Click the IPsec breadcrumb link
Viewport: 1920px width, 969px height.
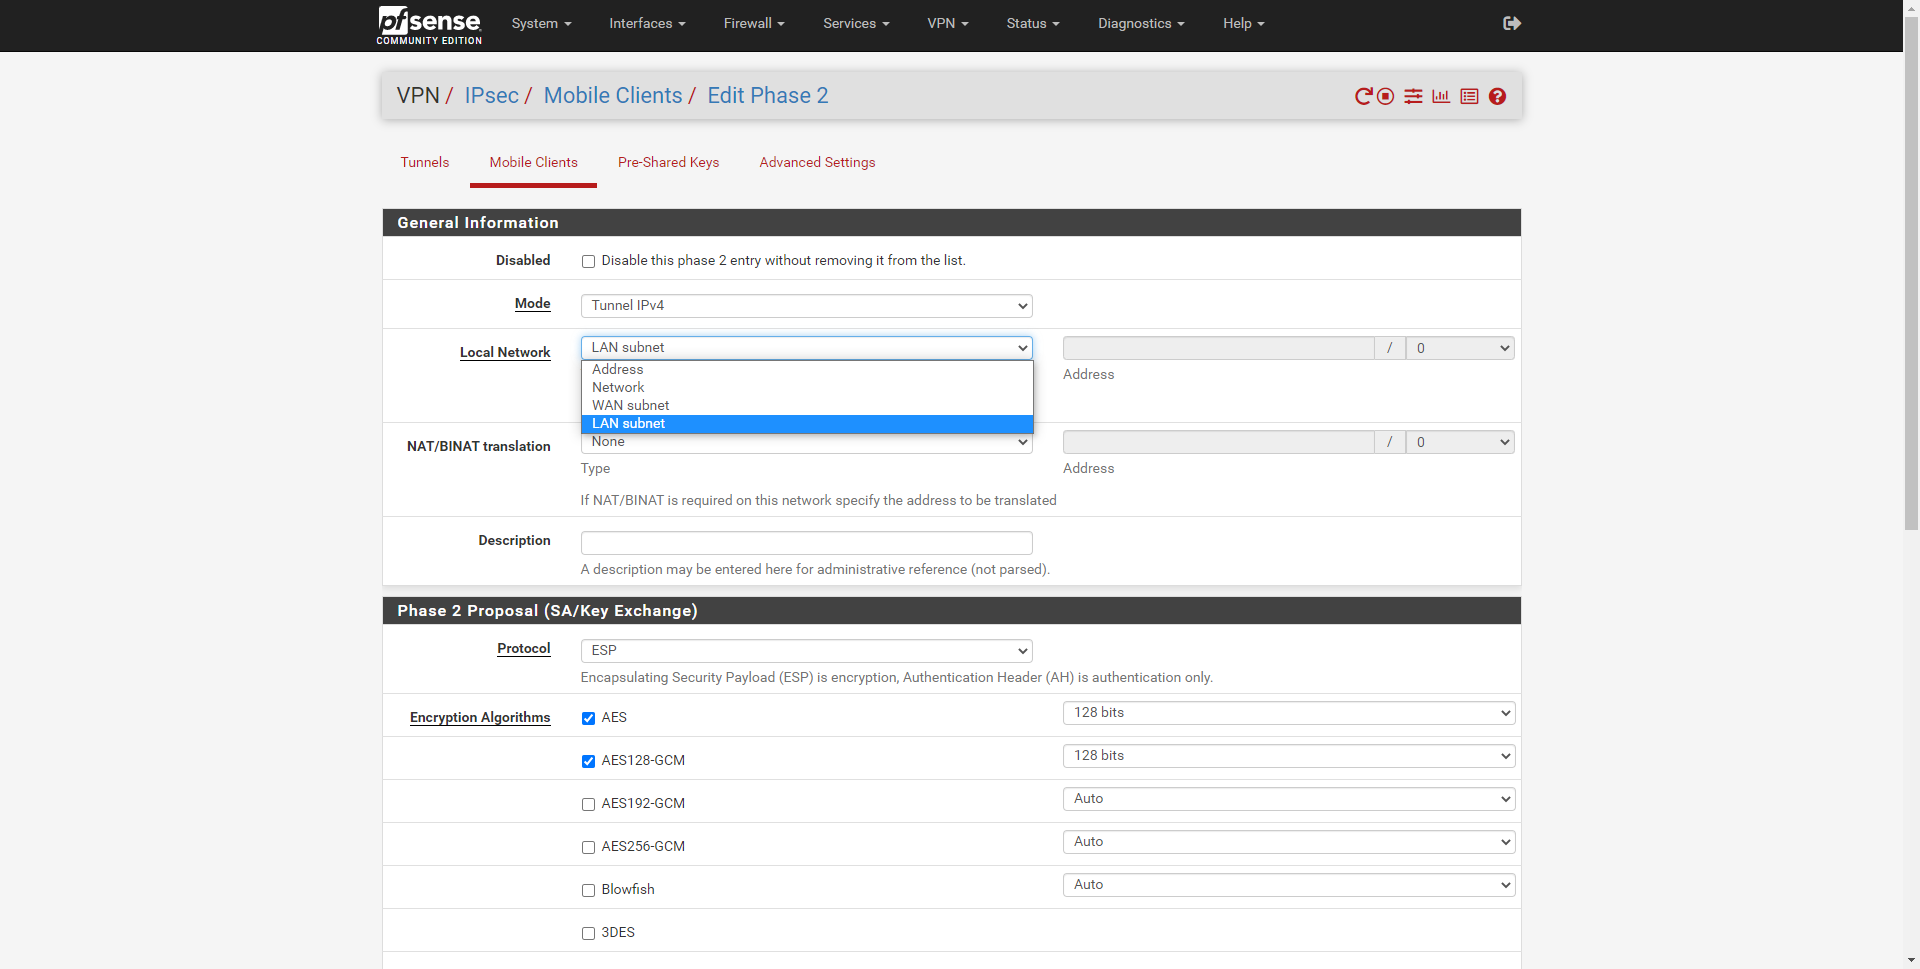pos(491,96)
